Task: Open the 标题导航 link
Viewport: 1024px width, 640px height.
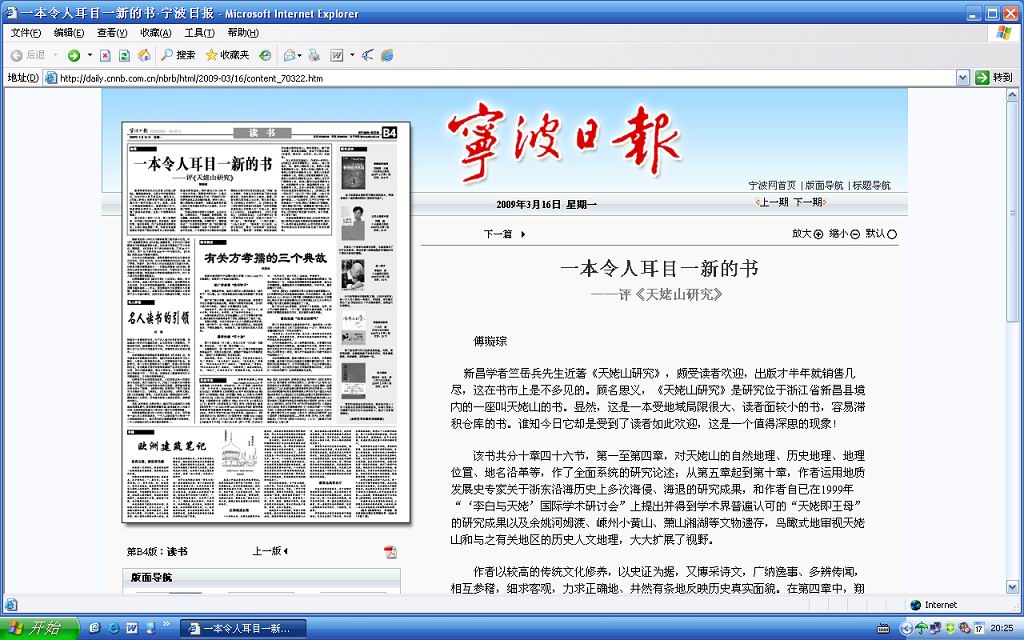Action: point(871,185)
